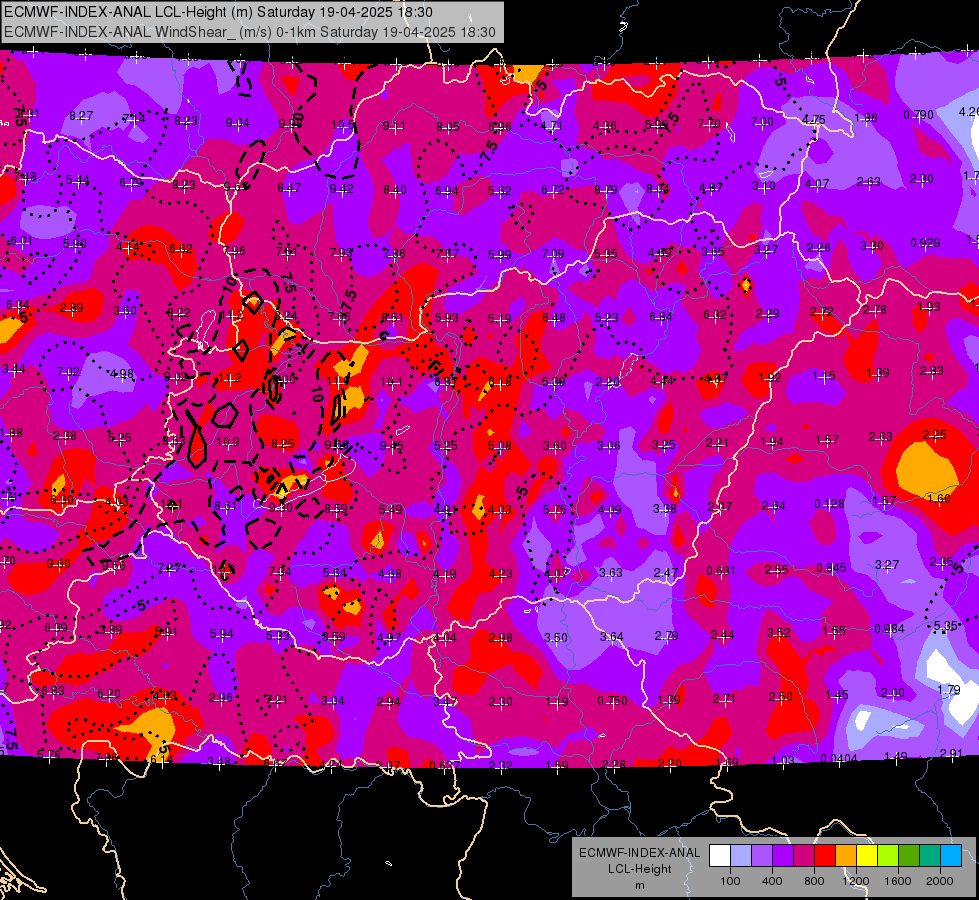979x900 pixels.
Task: Click the 1200 label on the legend scale
Action: 856,881
